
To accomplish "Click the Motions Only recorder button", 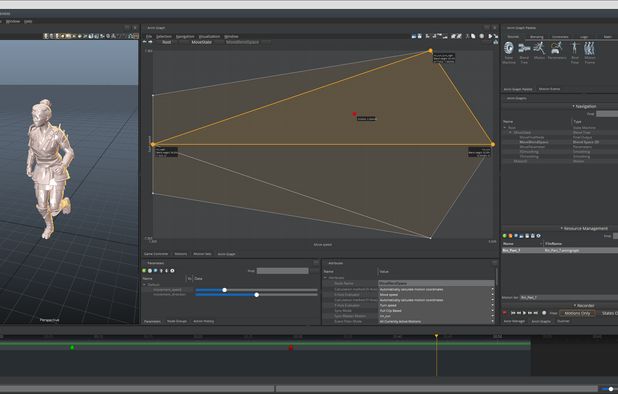I will click(x=577, y=313).
